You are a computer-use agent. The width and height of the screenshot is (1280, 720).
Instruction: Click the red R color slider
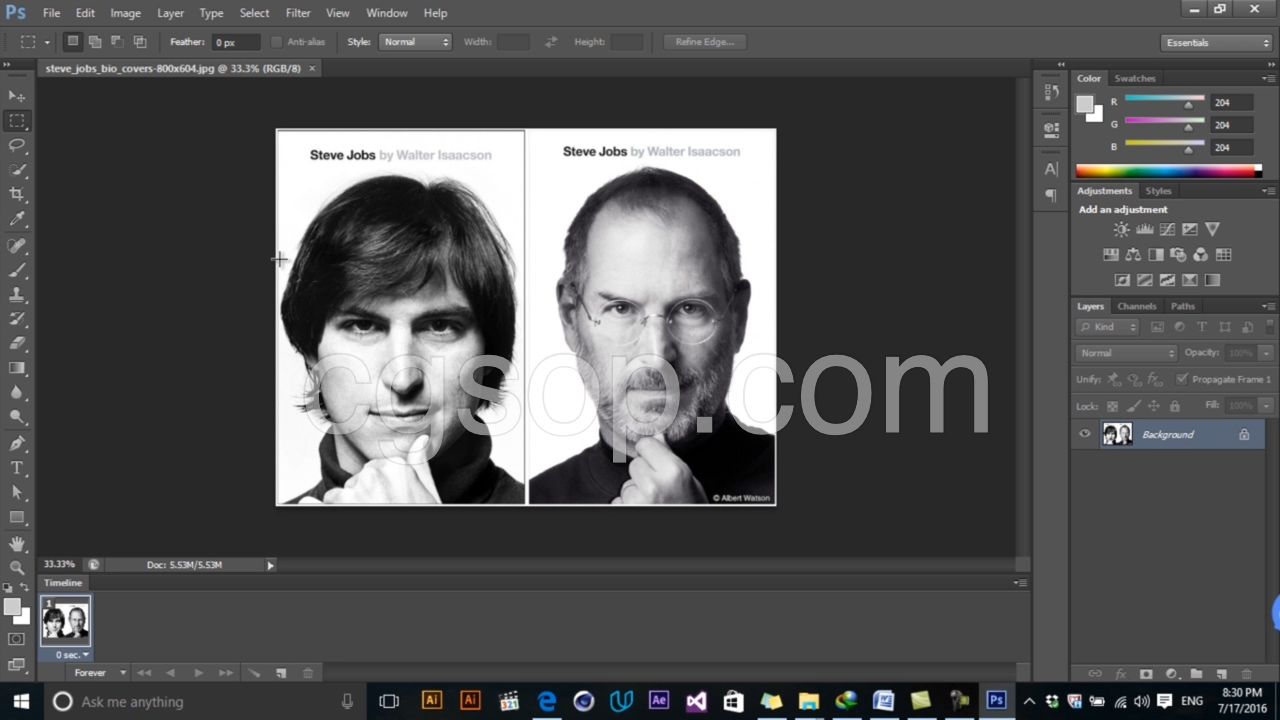click(1164, 101)
